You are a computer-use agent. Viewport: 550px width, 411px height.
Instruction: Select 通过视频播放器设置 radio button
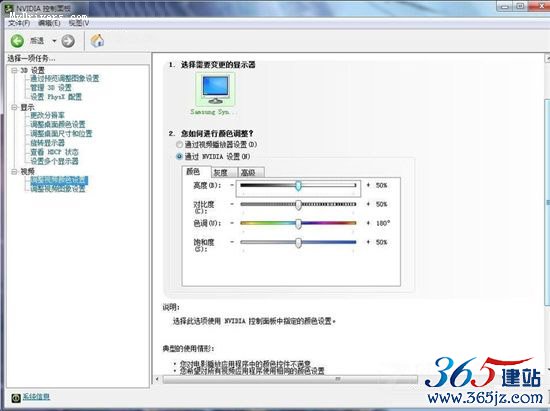coord(179,144)
